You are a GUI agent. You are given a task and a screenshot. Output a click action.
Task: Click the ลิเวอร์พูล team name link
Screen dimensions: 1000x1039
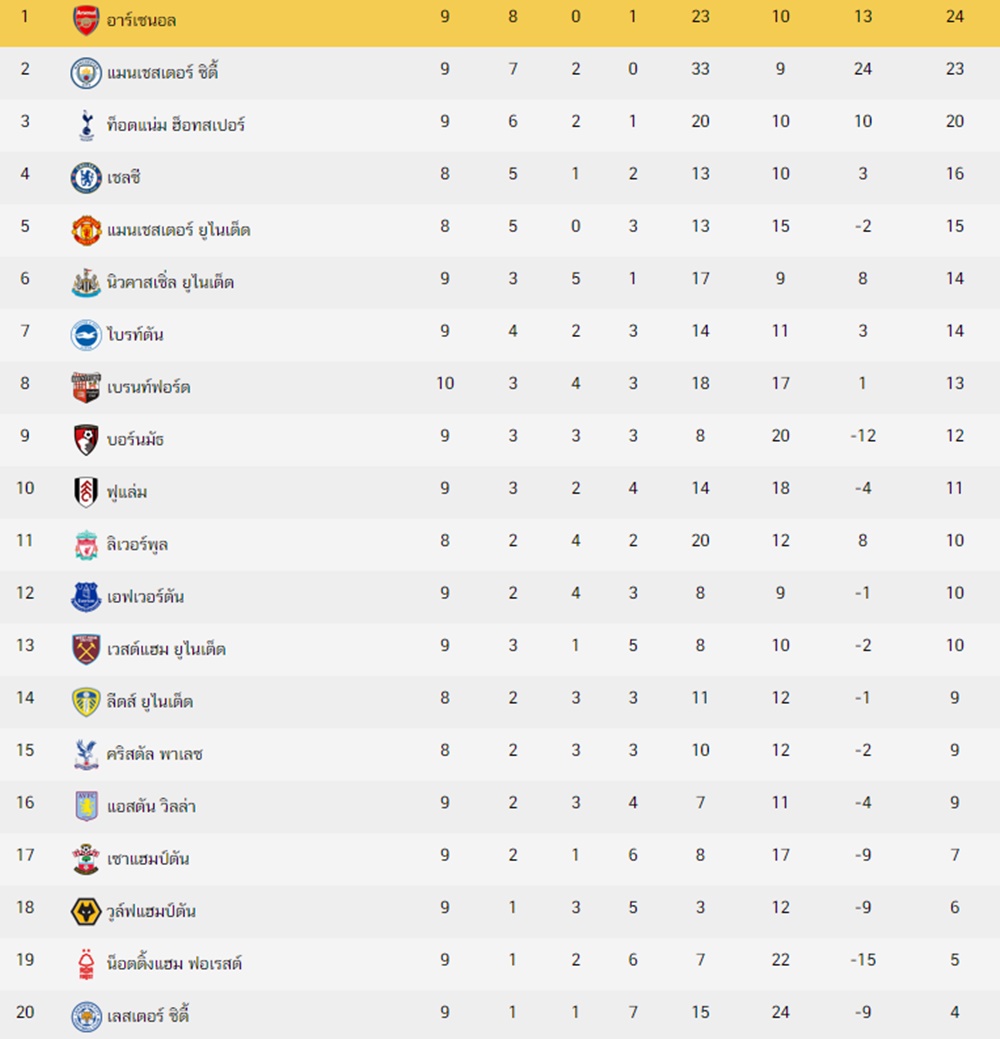coord(137,545)
